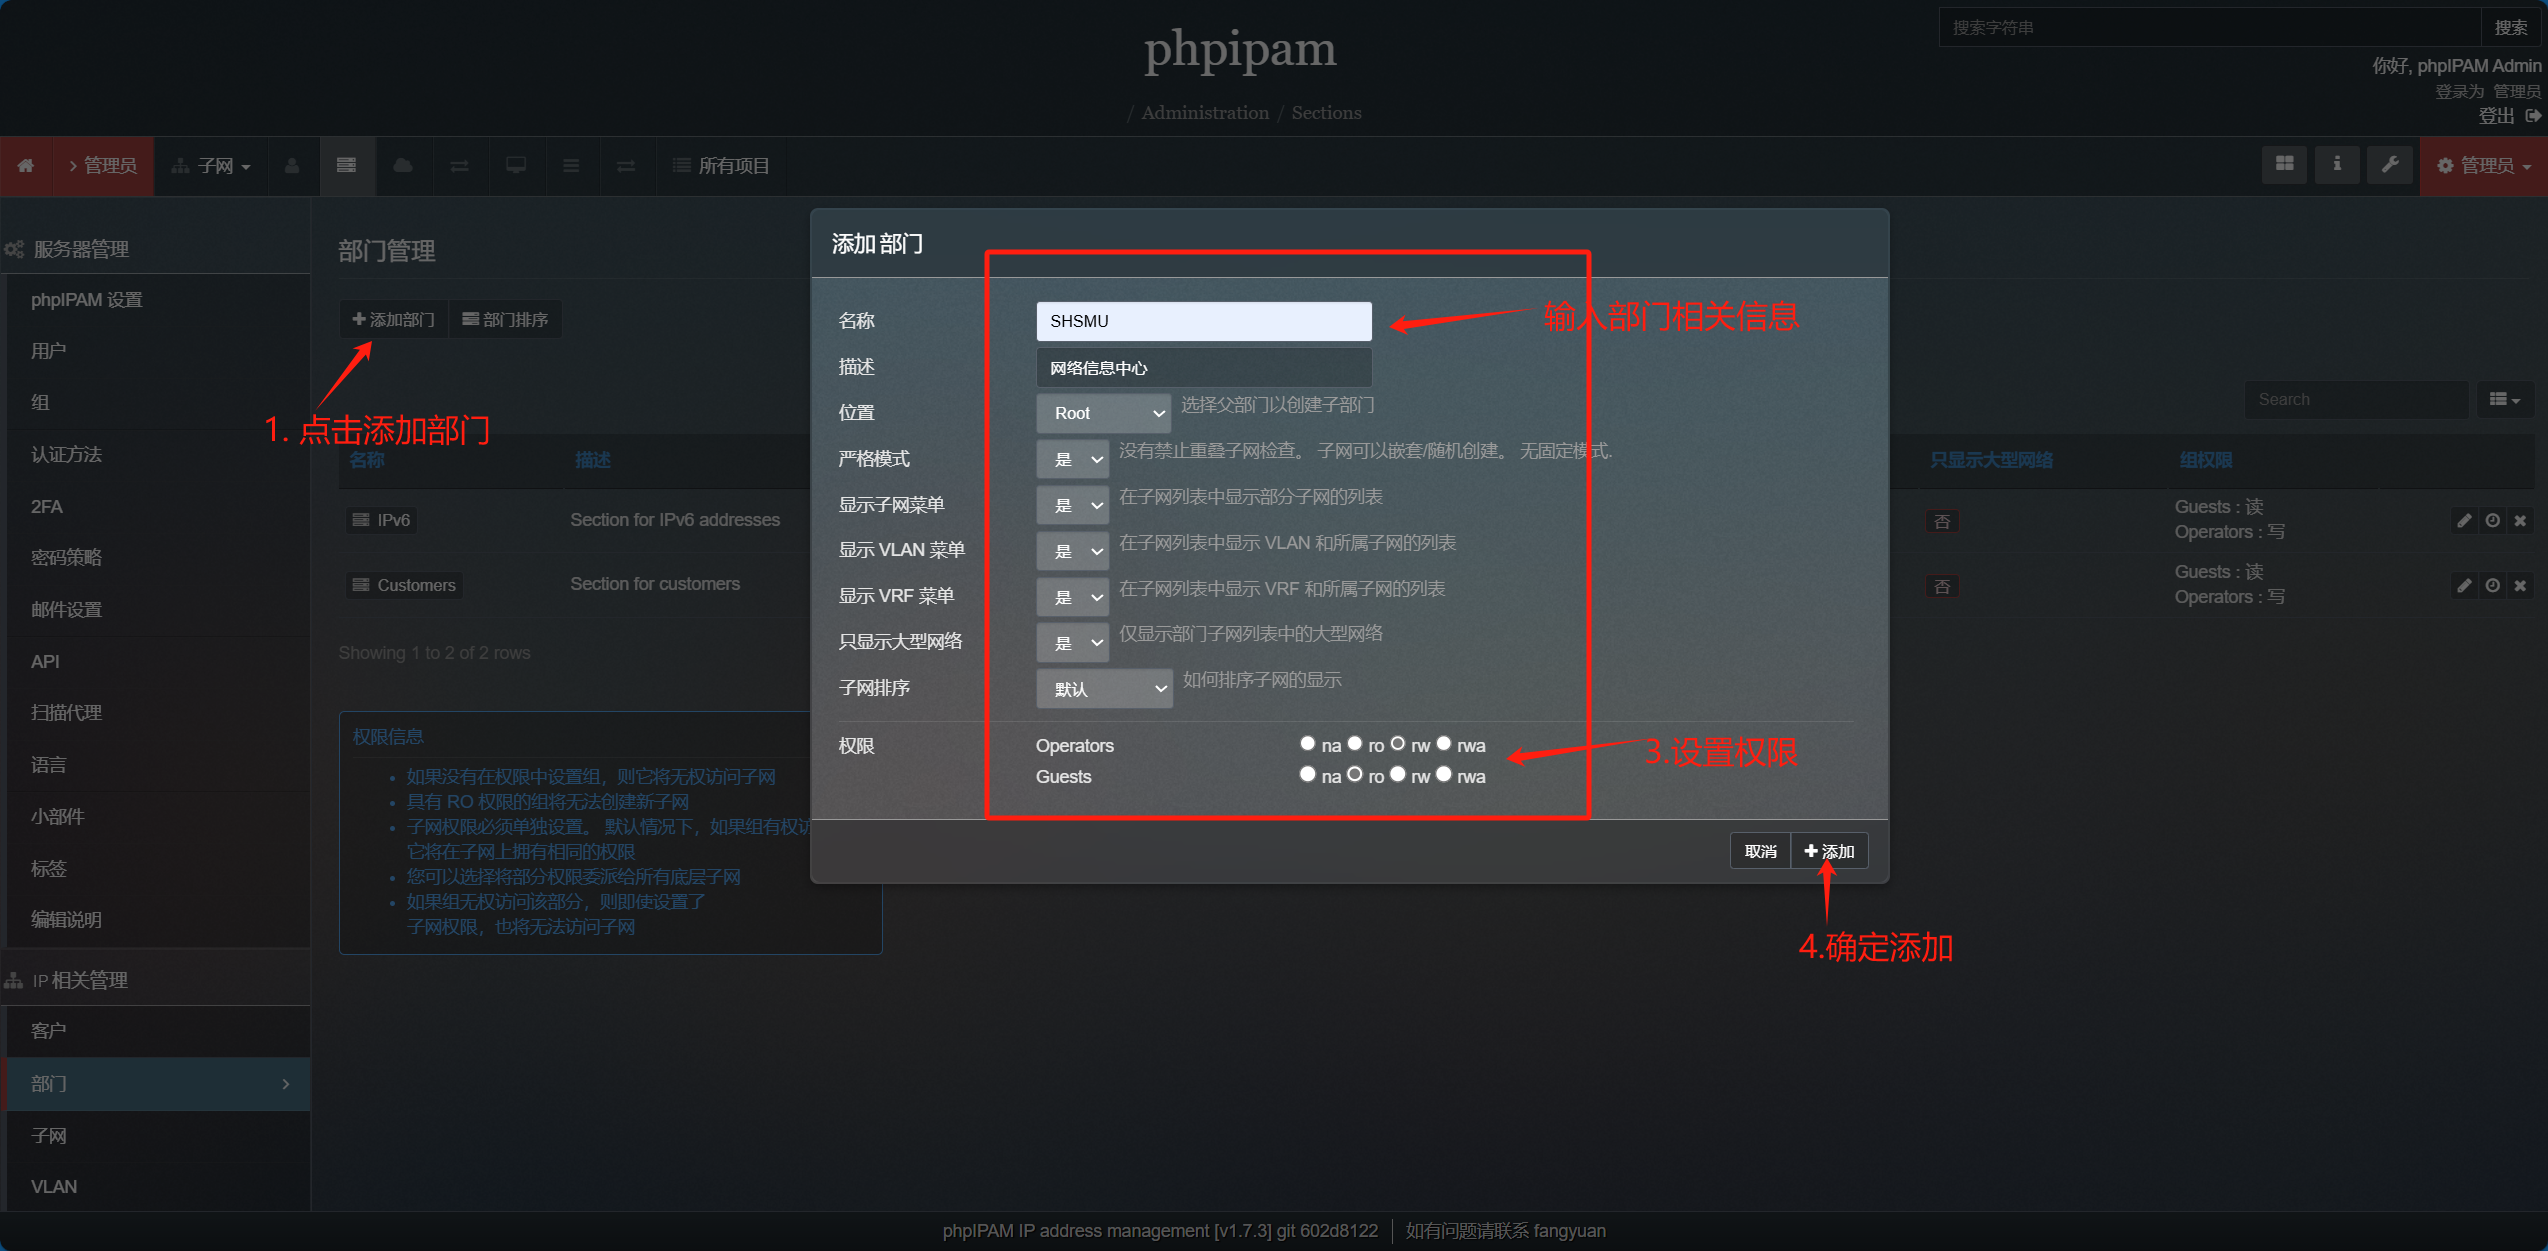
Task: Click the info icon in top bar
Action: (2336, 164)
